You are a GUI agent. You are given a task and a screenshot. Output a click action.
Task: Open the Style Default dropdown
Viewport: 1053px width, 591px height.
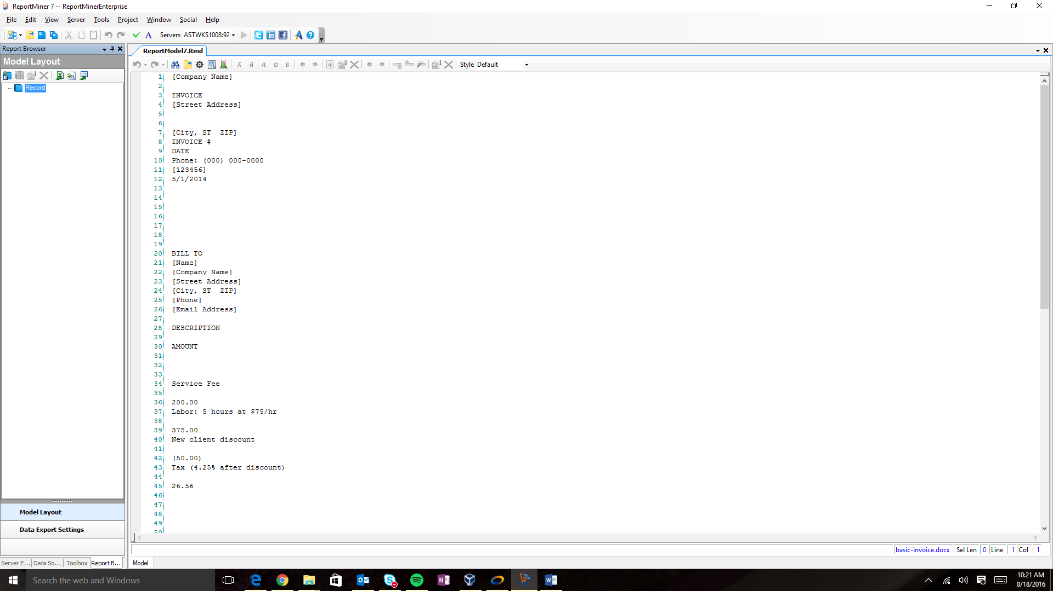pos(526,65)
